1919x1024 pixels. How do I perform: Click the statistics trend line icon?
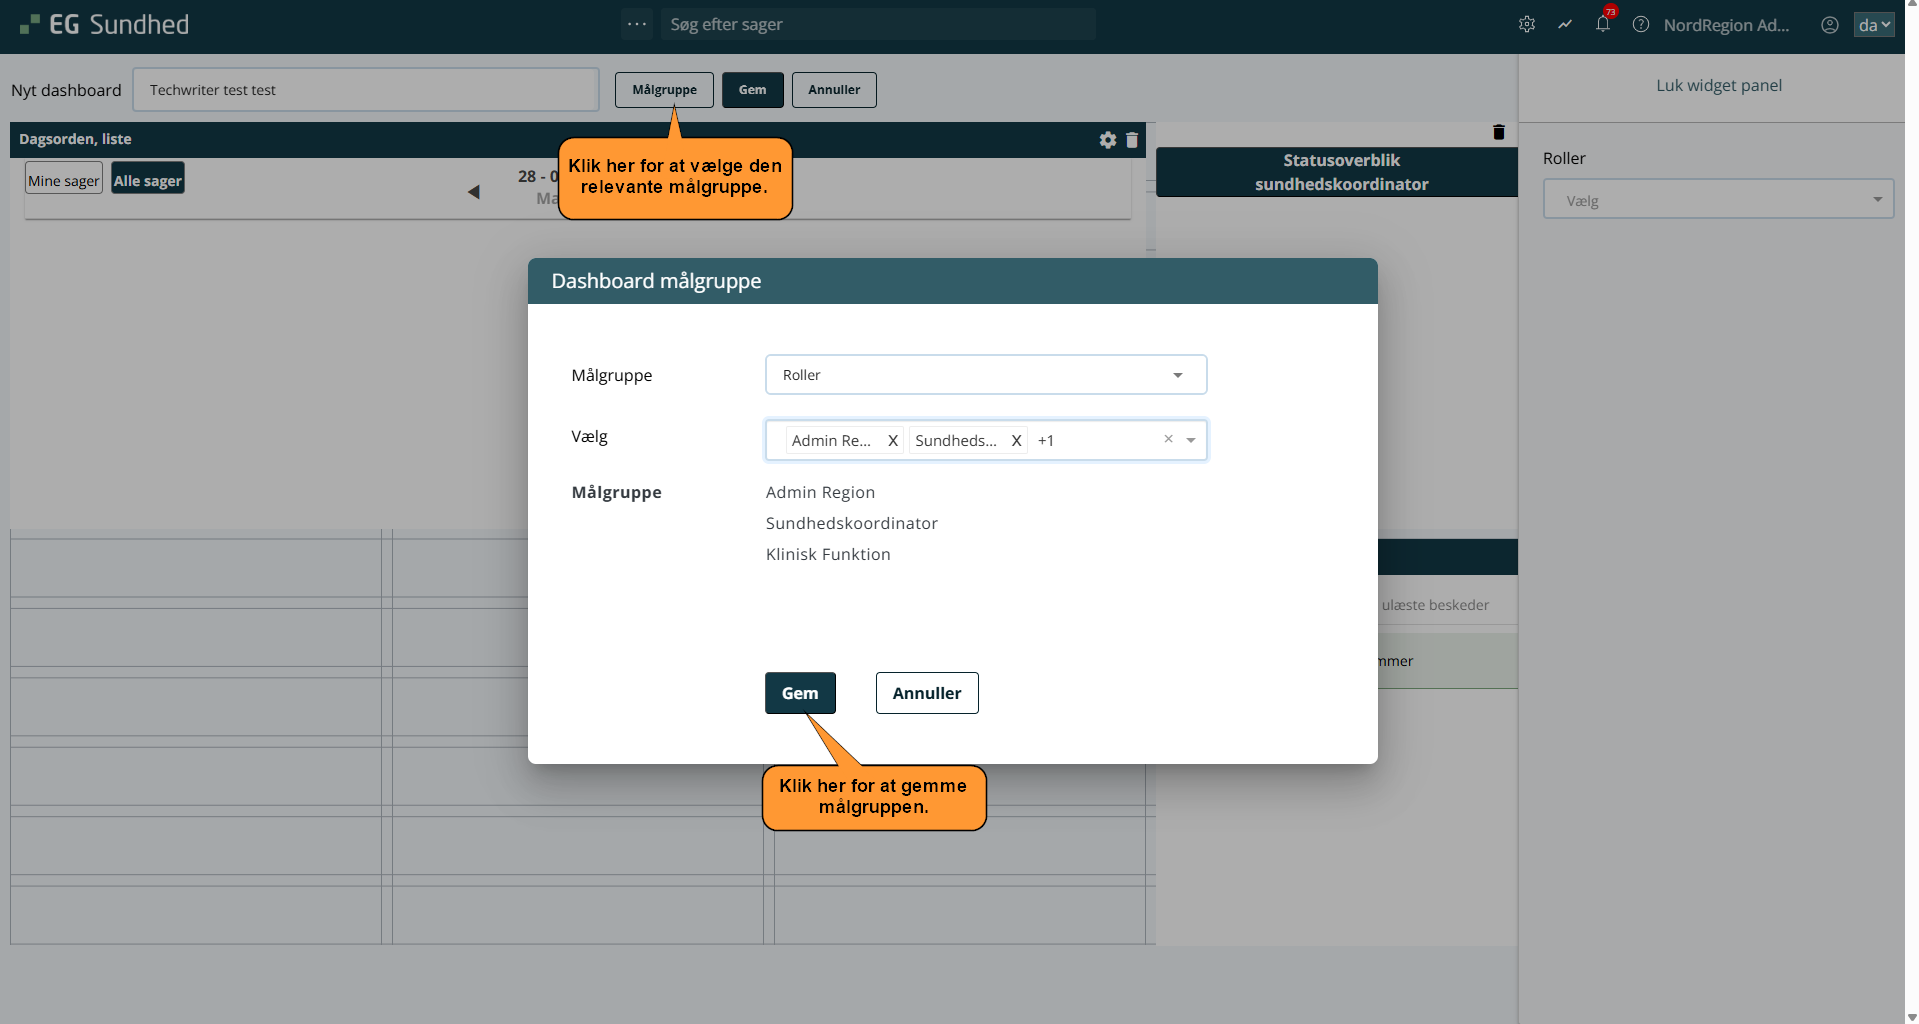click(1565, 25)
